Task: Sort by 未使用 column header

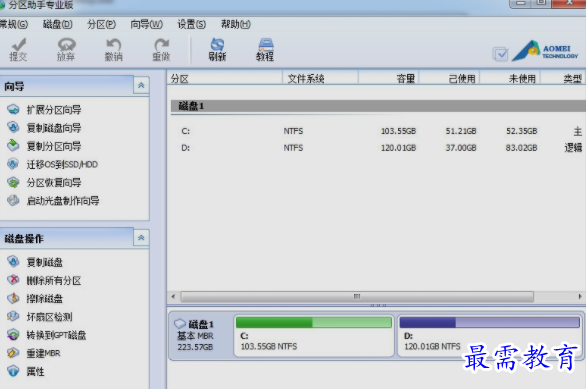Action: tap(511, 78)
